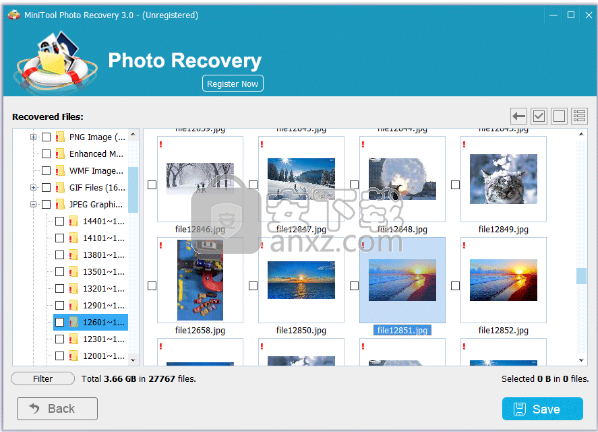Select the highlighted file12851.jpg thumbnail

click(402, 280)
